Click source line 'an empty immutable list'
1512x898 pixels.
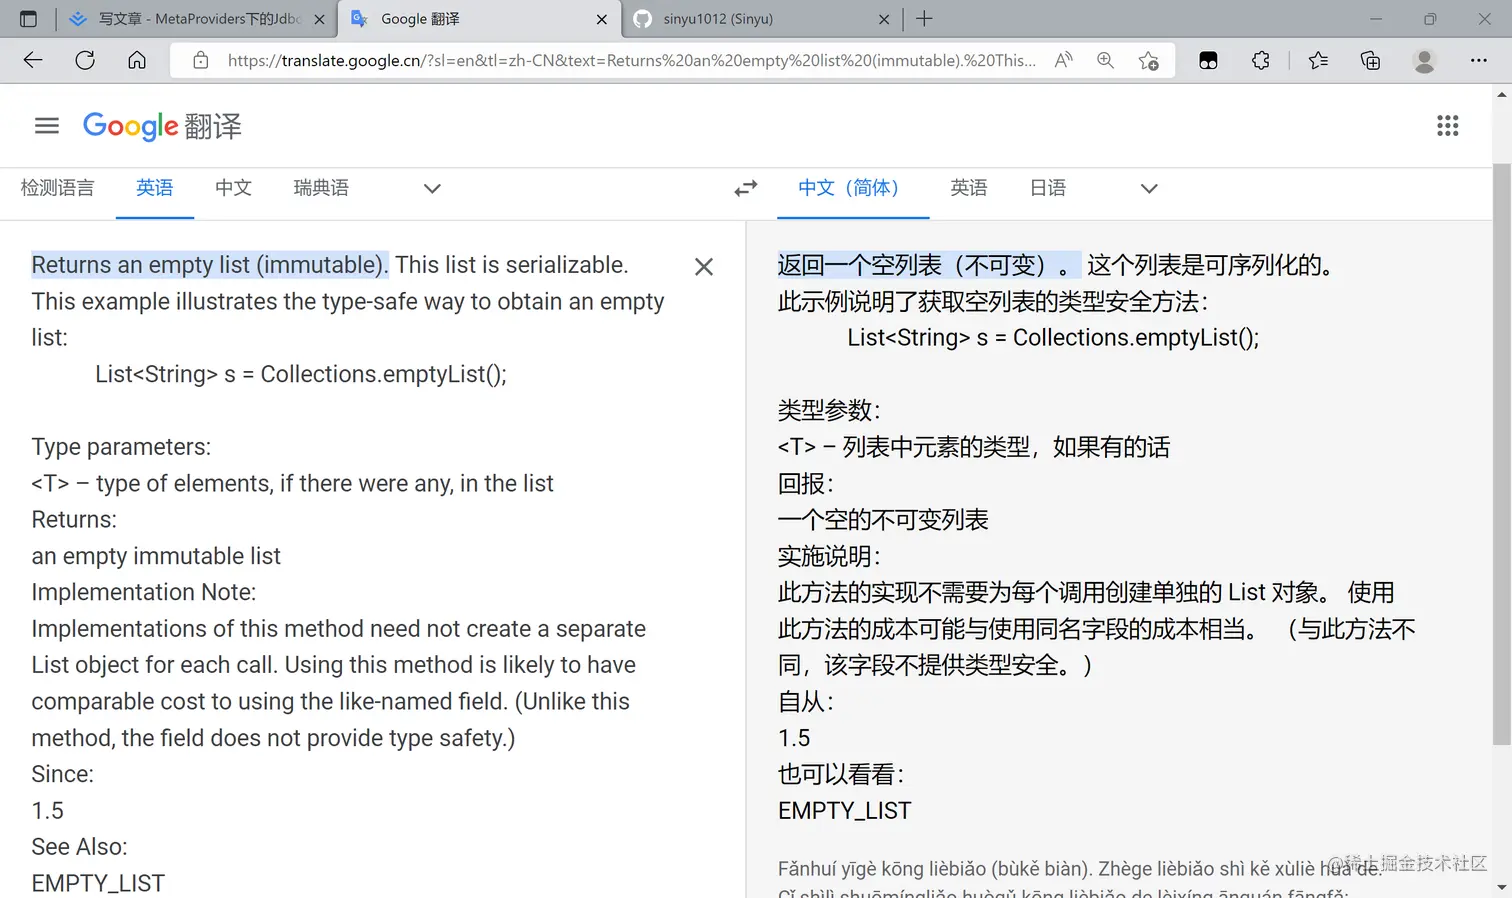pos(156,556)
